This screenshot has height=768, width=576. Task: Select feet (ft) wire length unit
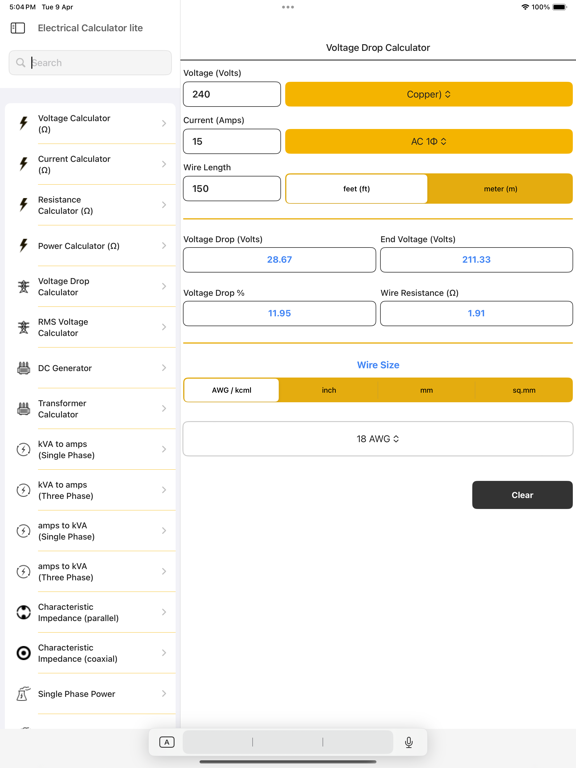[x=357, y=189]
